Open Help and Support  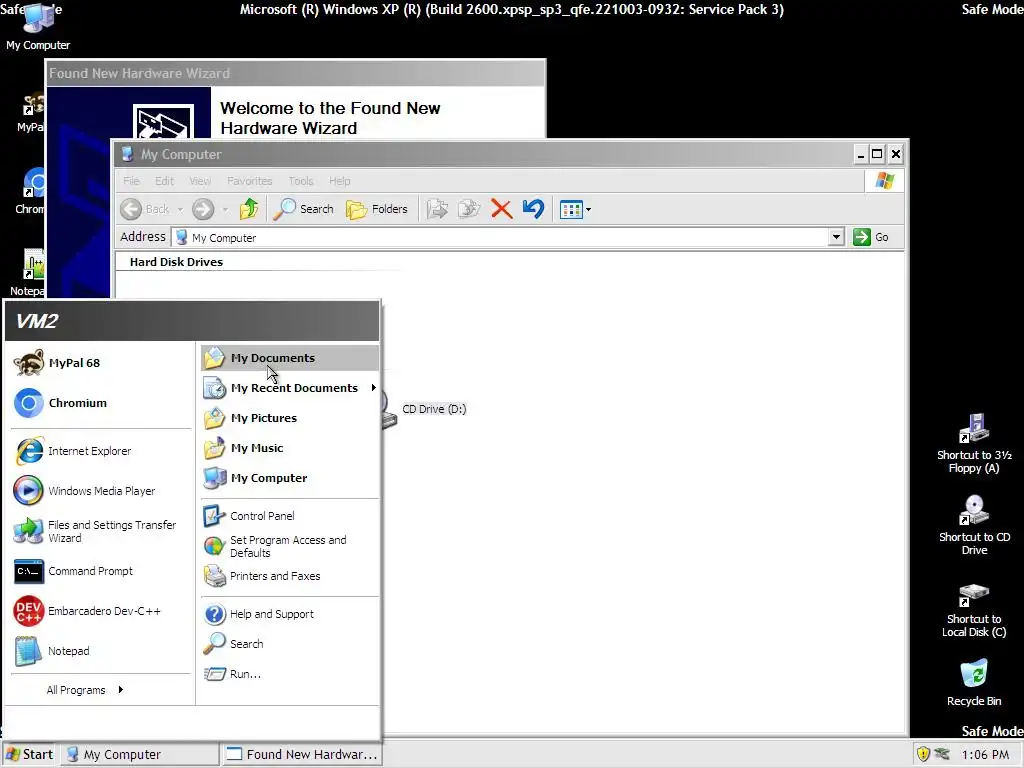(289, 614)
